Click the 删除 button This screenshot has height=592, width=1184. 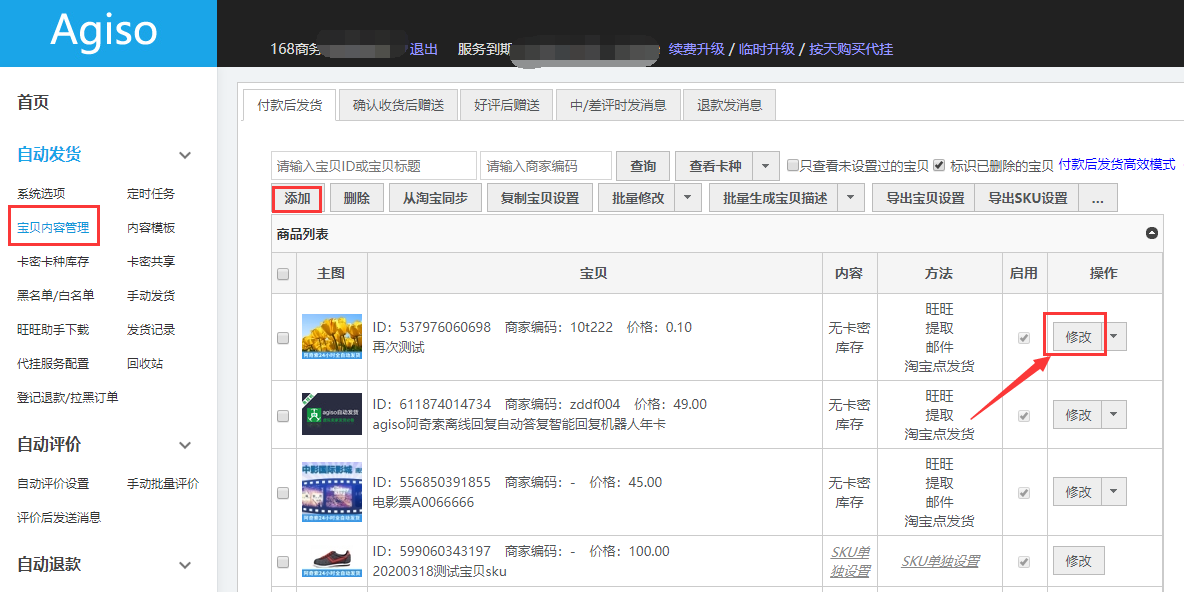pos(356,199)
